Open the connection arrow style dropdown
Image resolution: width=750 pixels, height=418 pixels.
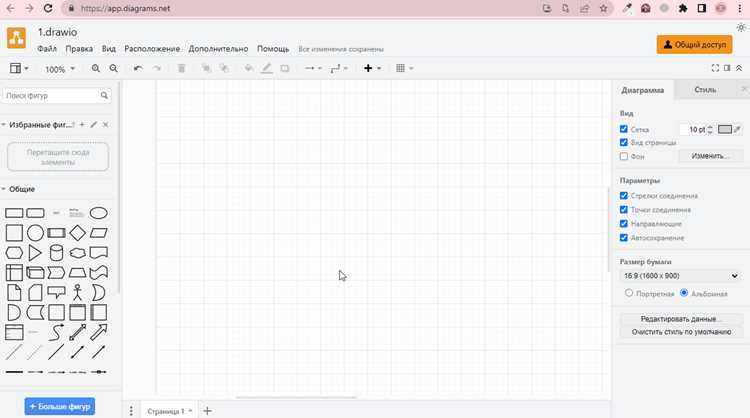313,68
